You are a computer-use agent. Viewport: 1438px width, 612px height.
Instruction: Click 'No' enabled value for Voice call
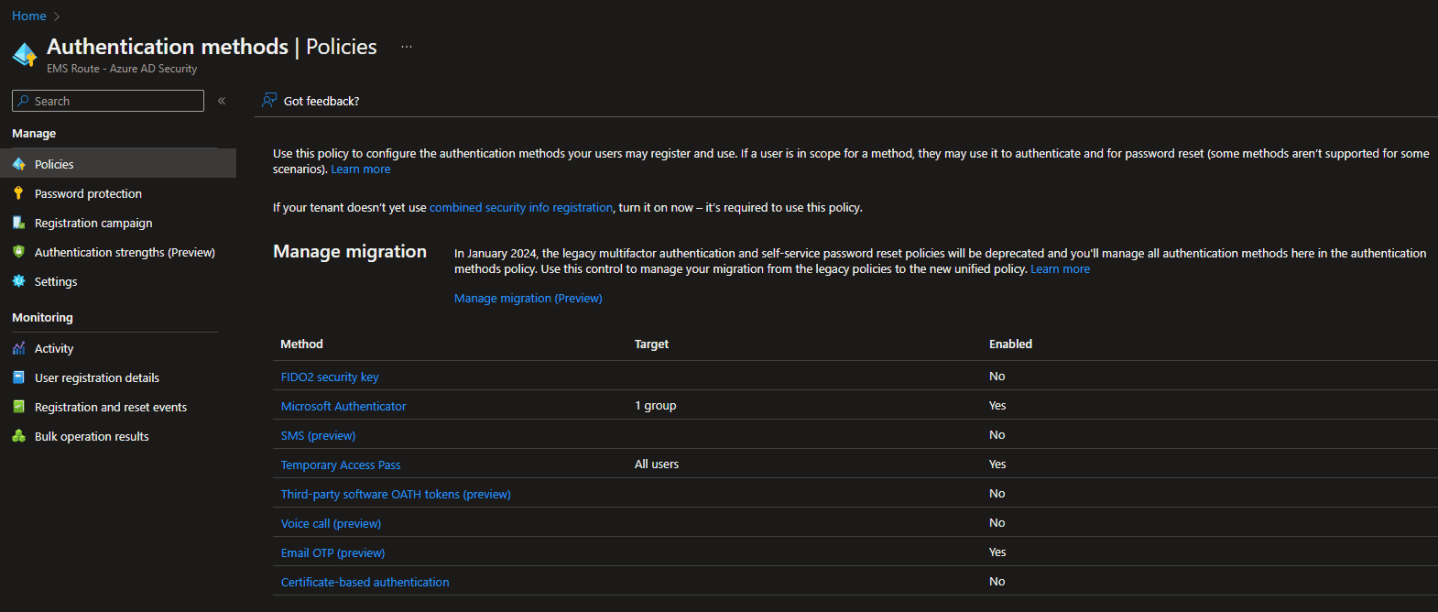click(997, 523)
